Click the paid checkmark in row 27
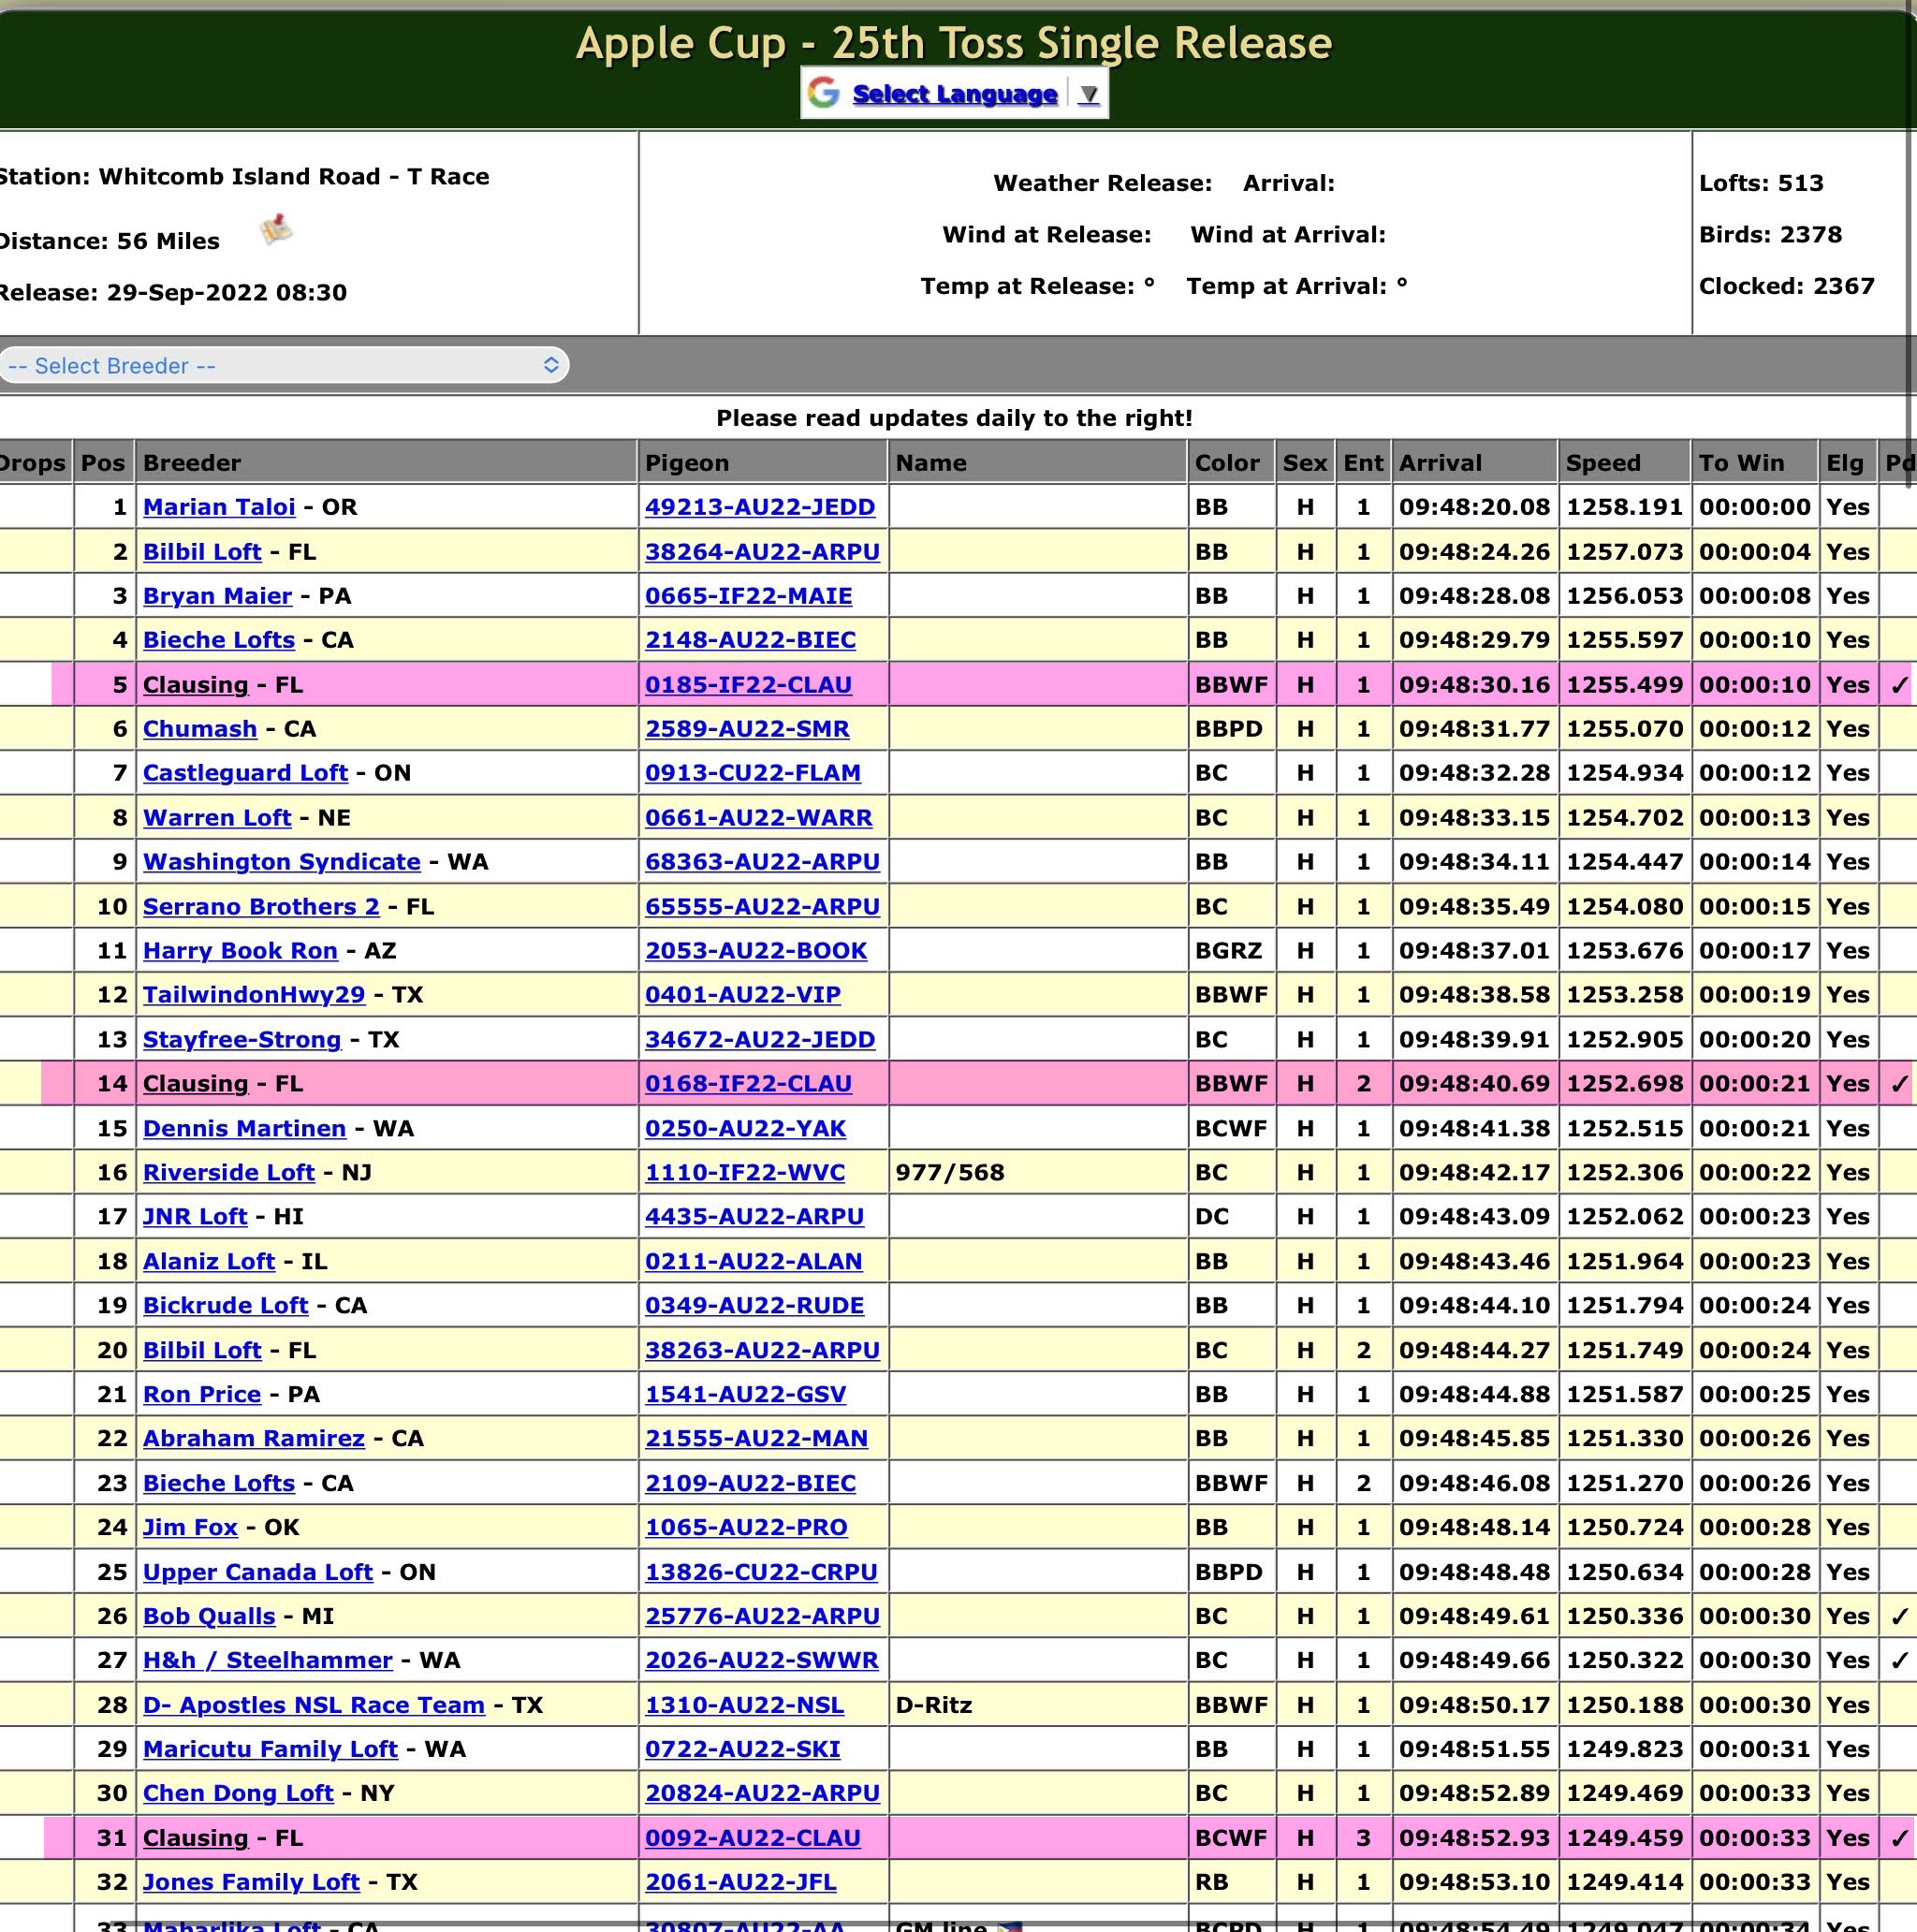The width and height of the screenshot is (1917, 1932). [1899, 1662]
